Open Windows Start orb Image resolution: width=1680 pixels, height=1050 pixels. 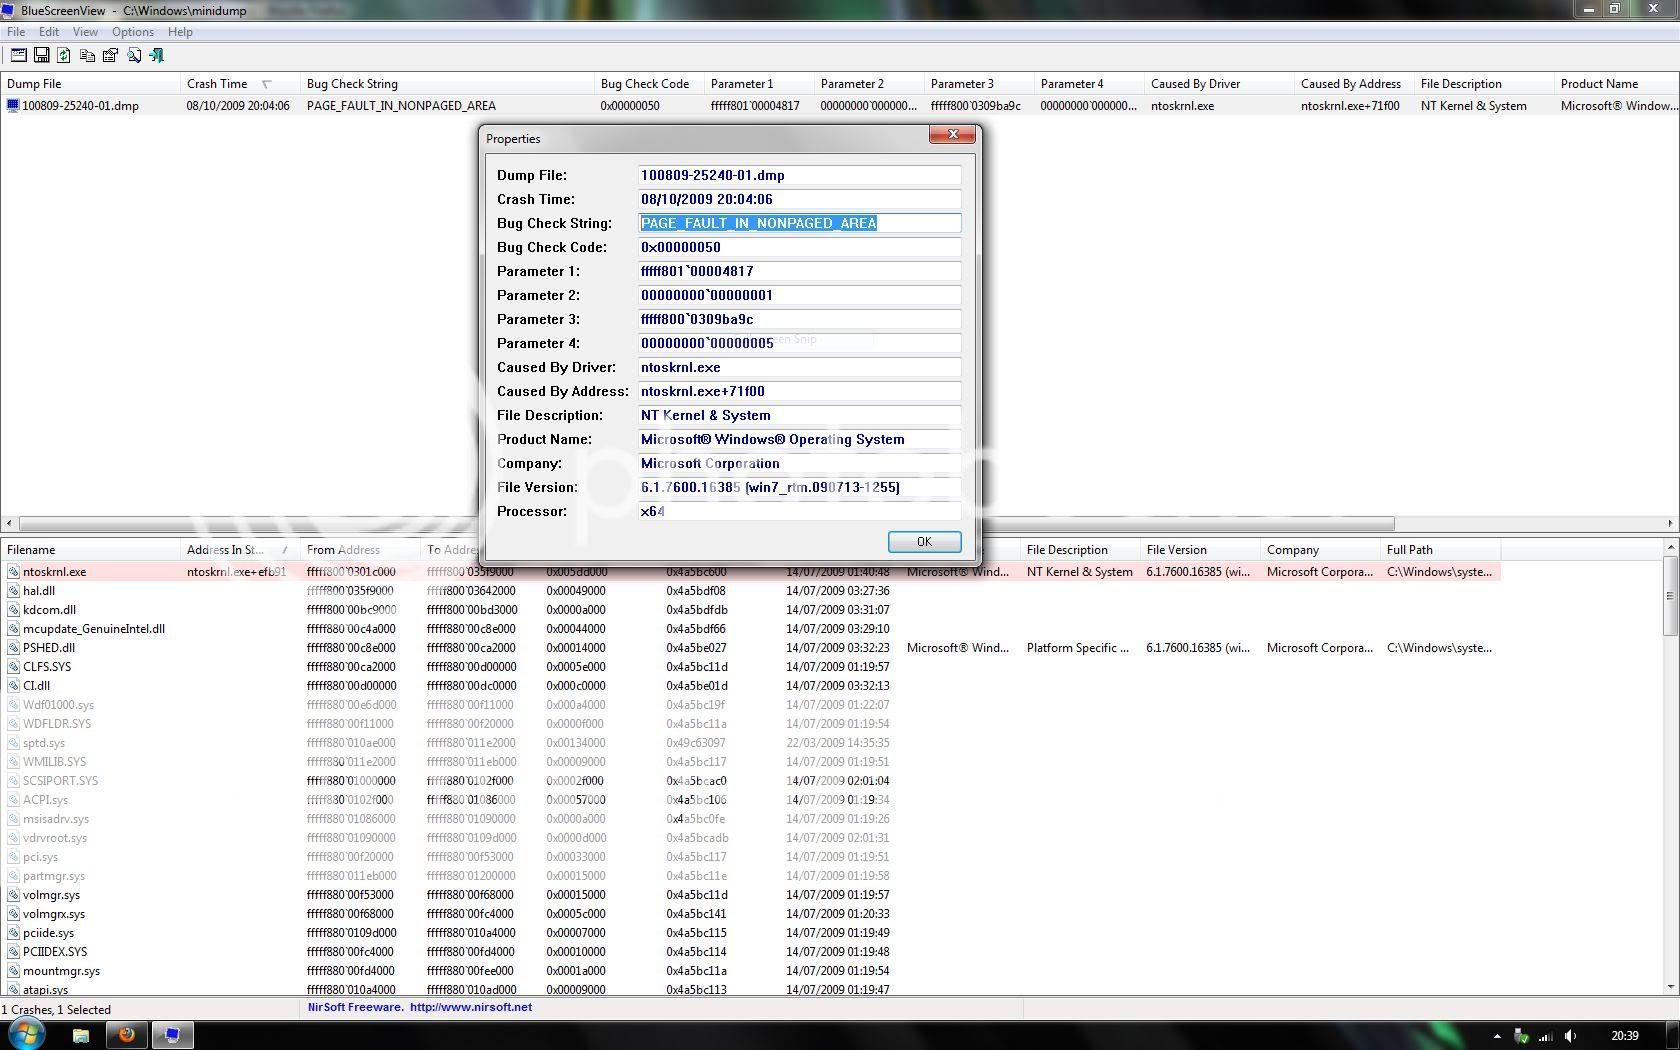(26, 1034)
